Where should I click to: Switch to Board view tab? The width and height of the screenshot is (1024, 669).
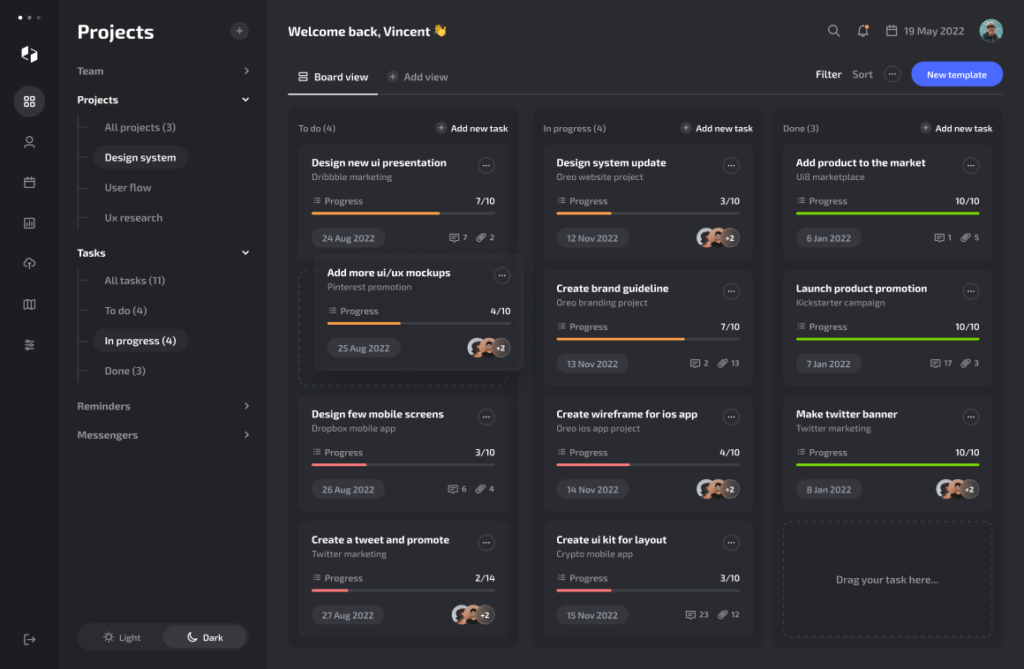click(332, 76)
